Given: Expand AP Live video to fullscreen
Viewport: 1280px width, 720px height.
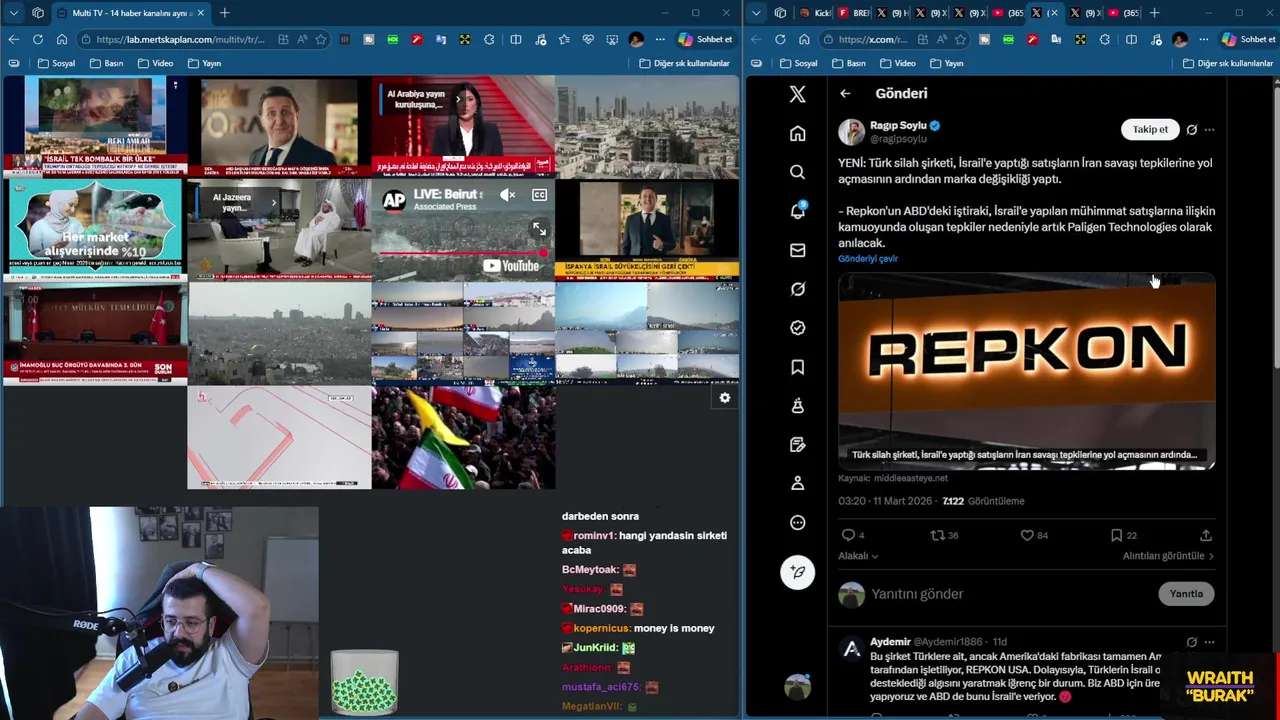Looking at the screenshot, I should 539,229.
